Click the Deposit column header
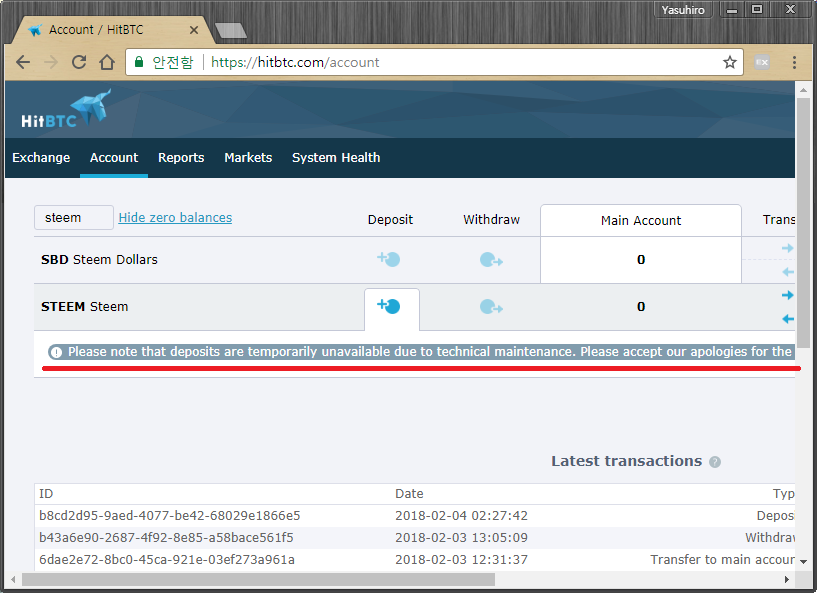 pyautogui.click(x=390, y=219)
